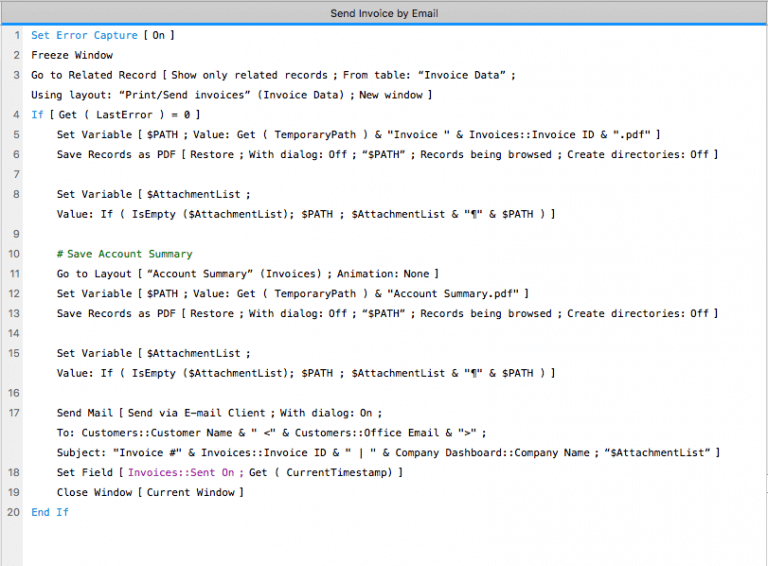768x566 pixels.
Task: Select line 12 Set Variable with Account Summary.pdf
Action: pyautogui.click(x=292, y=294)
